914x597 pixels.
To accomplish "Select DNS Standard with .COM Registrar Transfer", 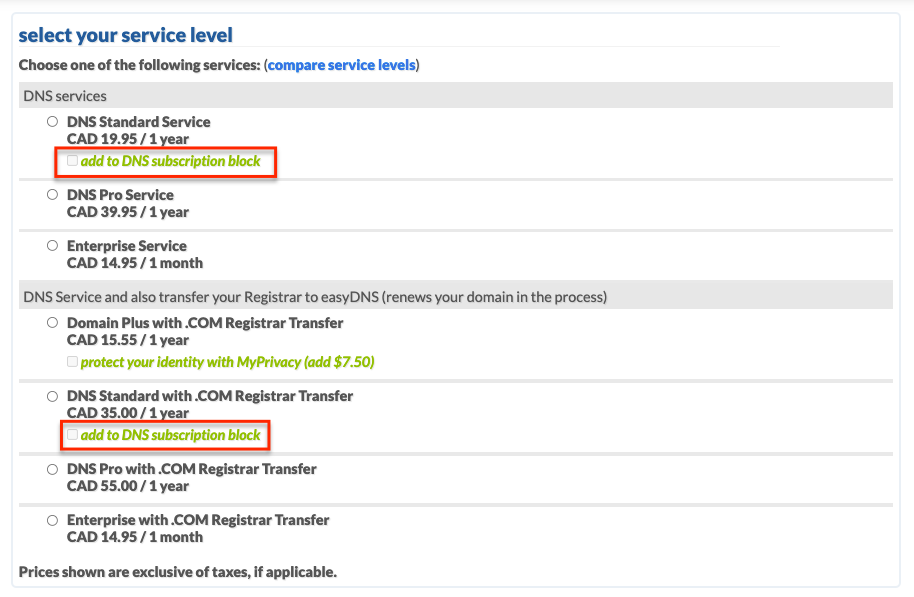I will coord(52,396).
